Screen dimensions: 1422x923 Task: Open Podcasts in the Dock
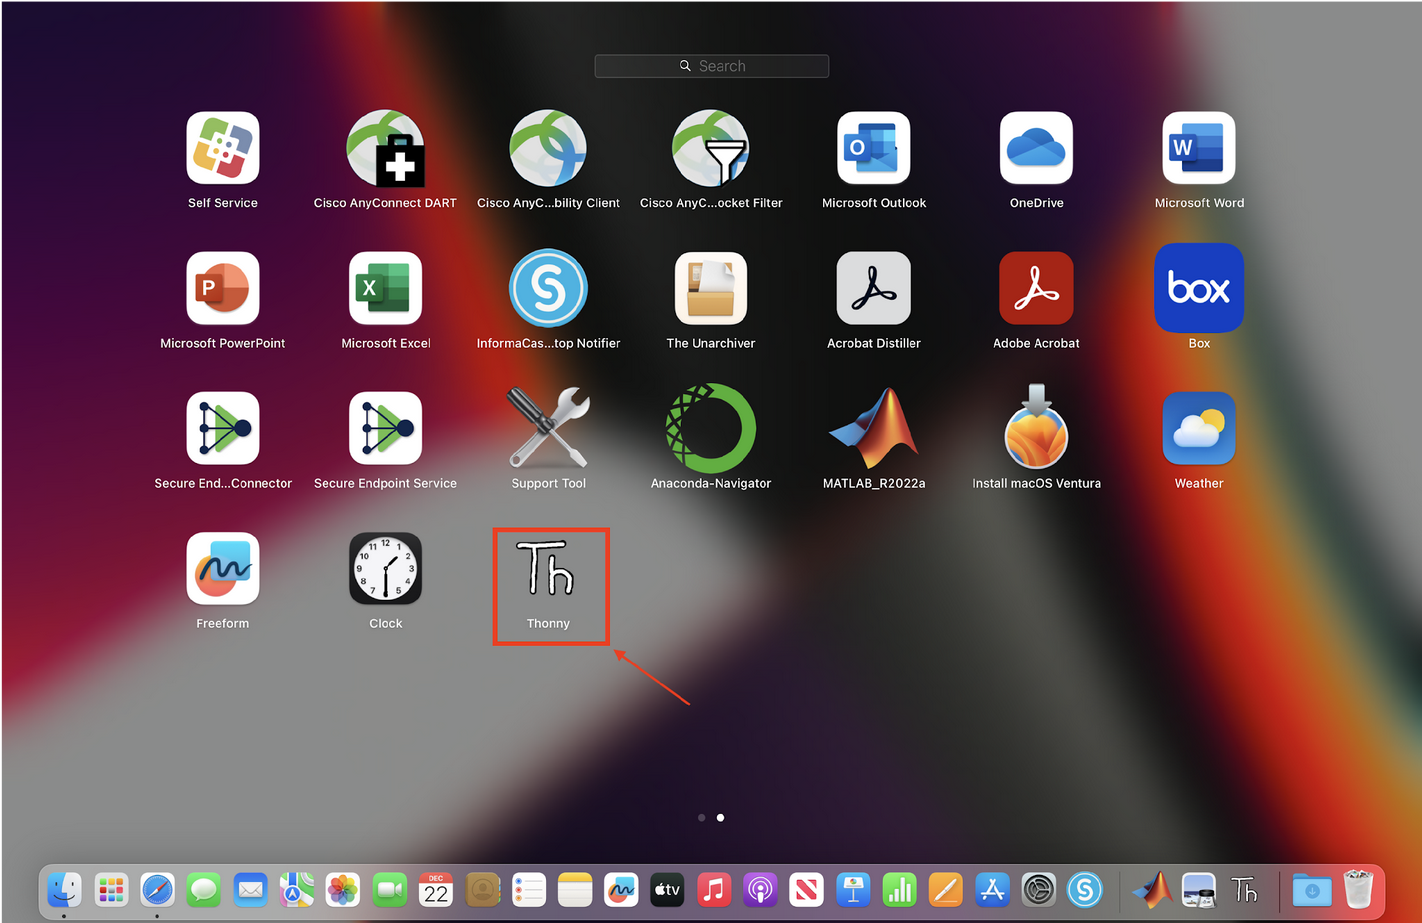(760, 889)
